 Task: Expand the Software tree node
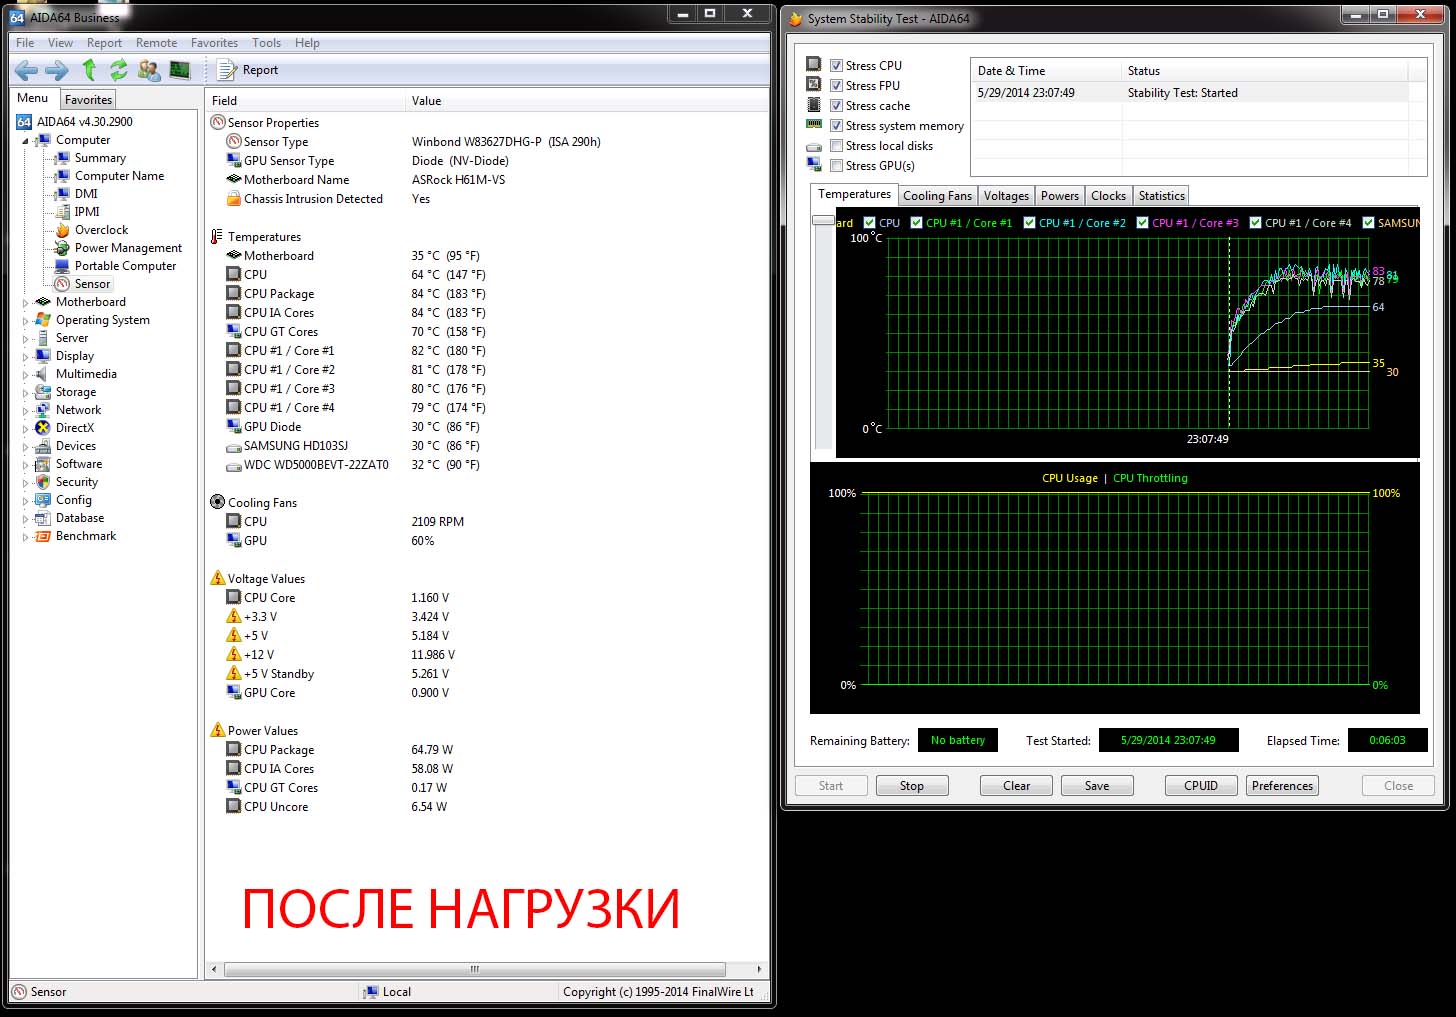point(25,464)
